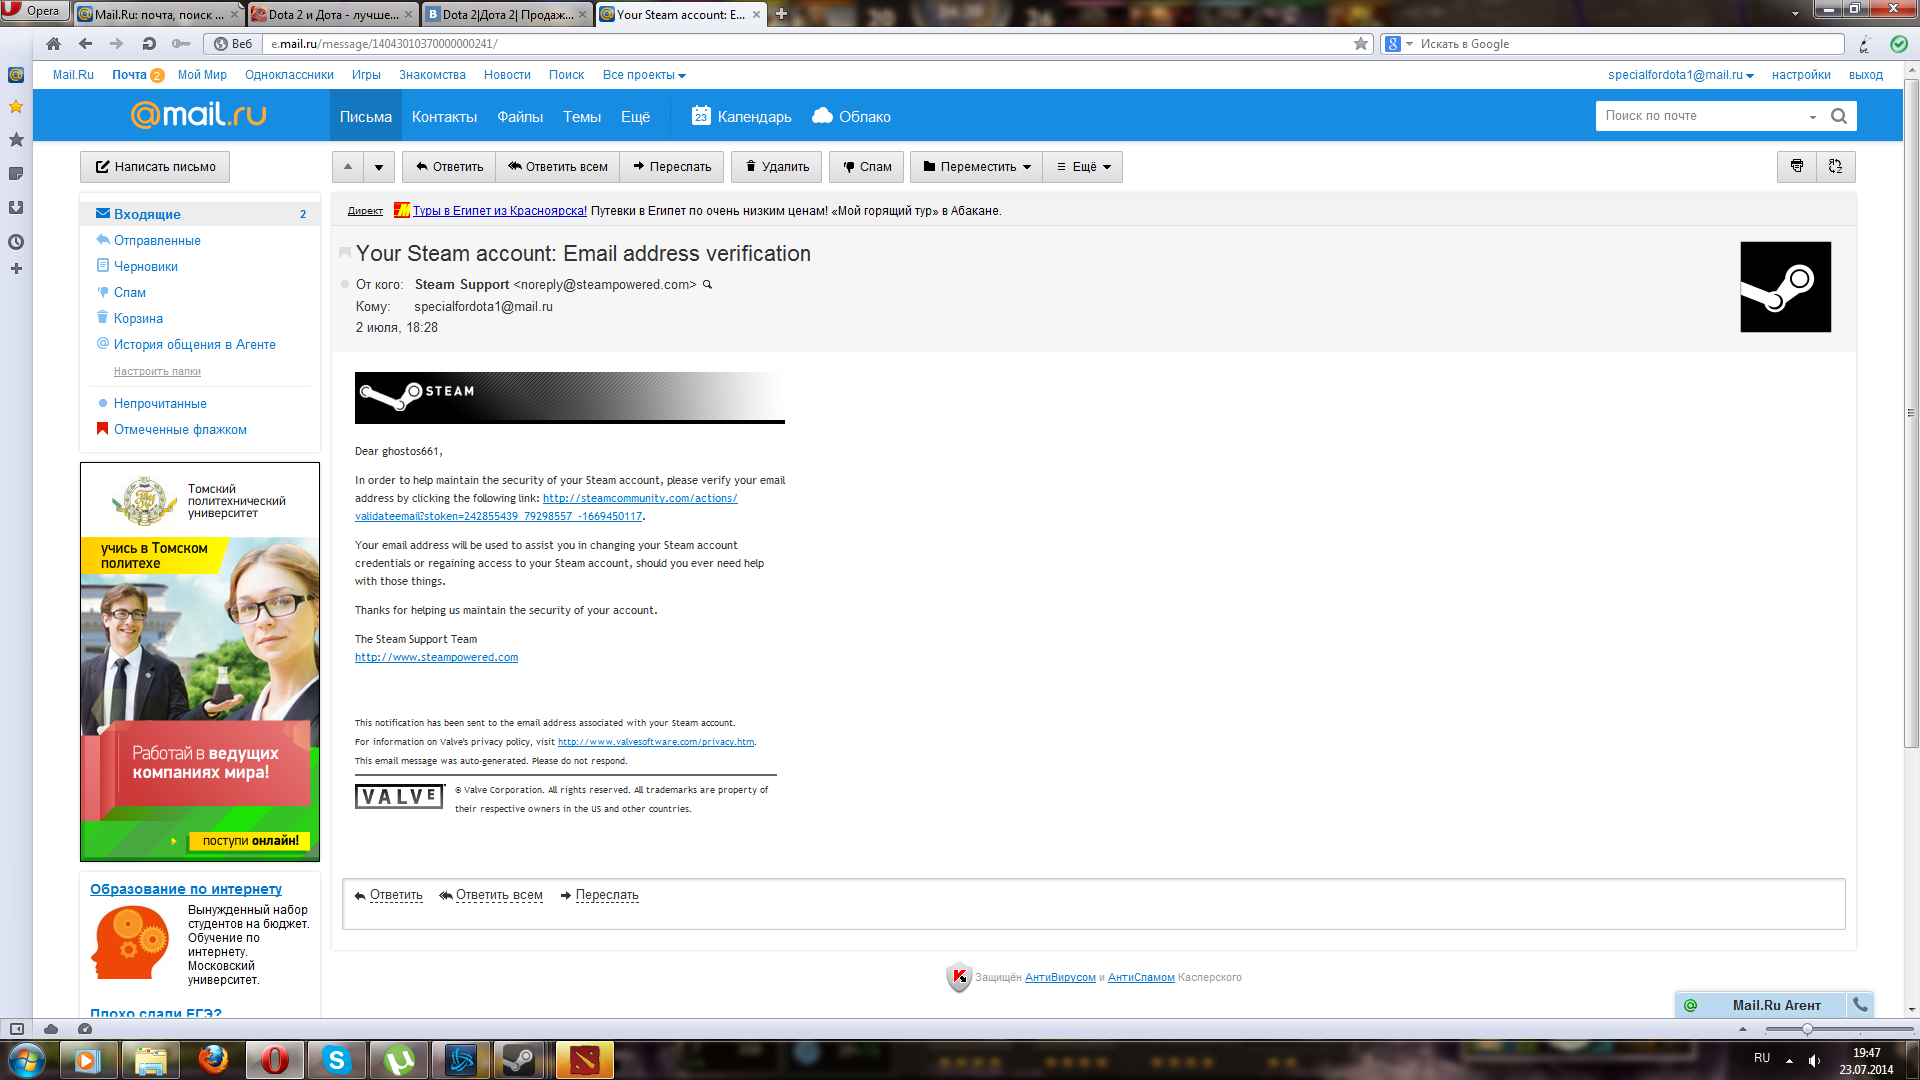Open the Темы tab

coord(582,117)
